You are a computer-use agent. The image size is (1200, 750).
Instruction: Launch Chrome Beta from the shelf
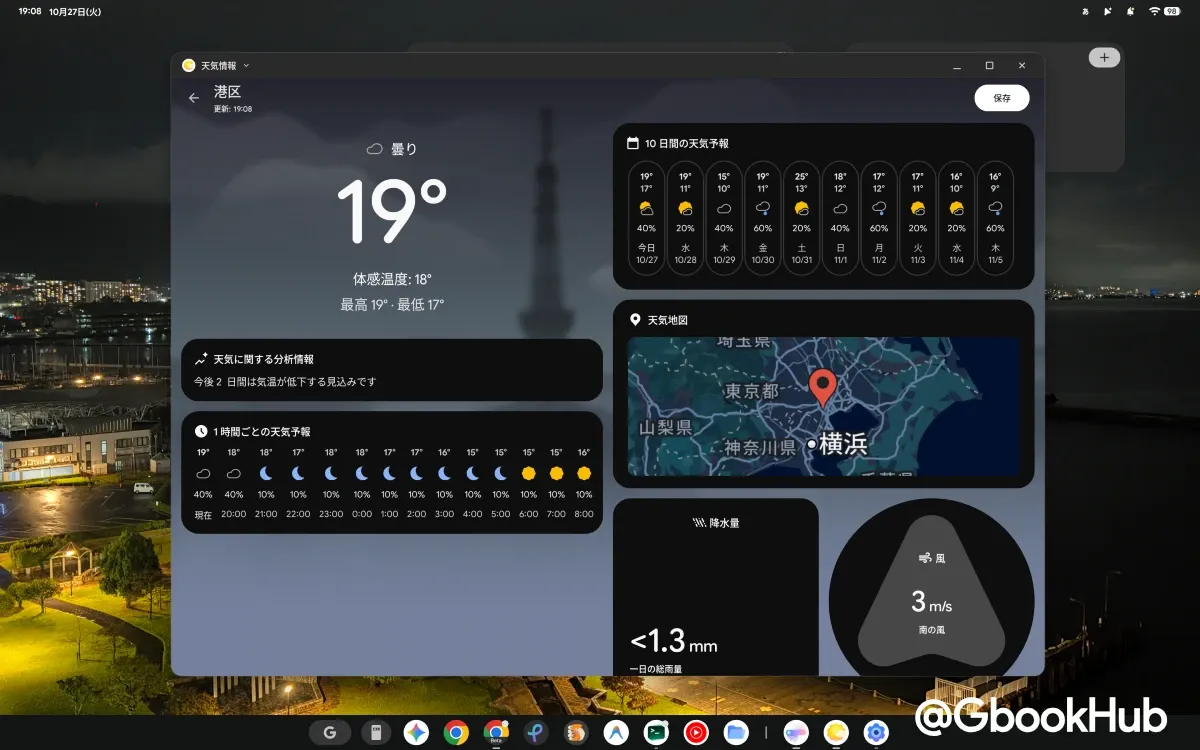[x=496, y=733]
